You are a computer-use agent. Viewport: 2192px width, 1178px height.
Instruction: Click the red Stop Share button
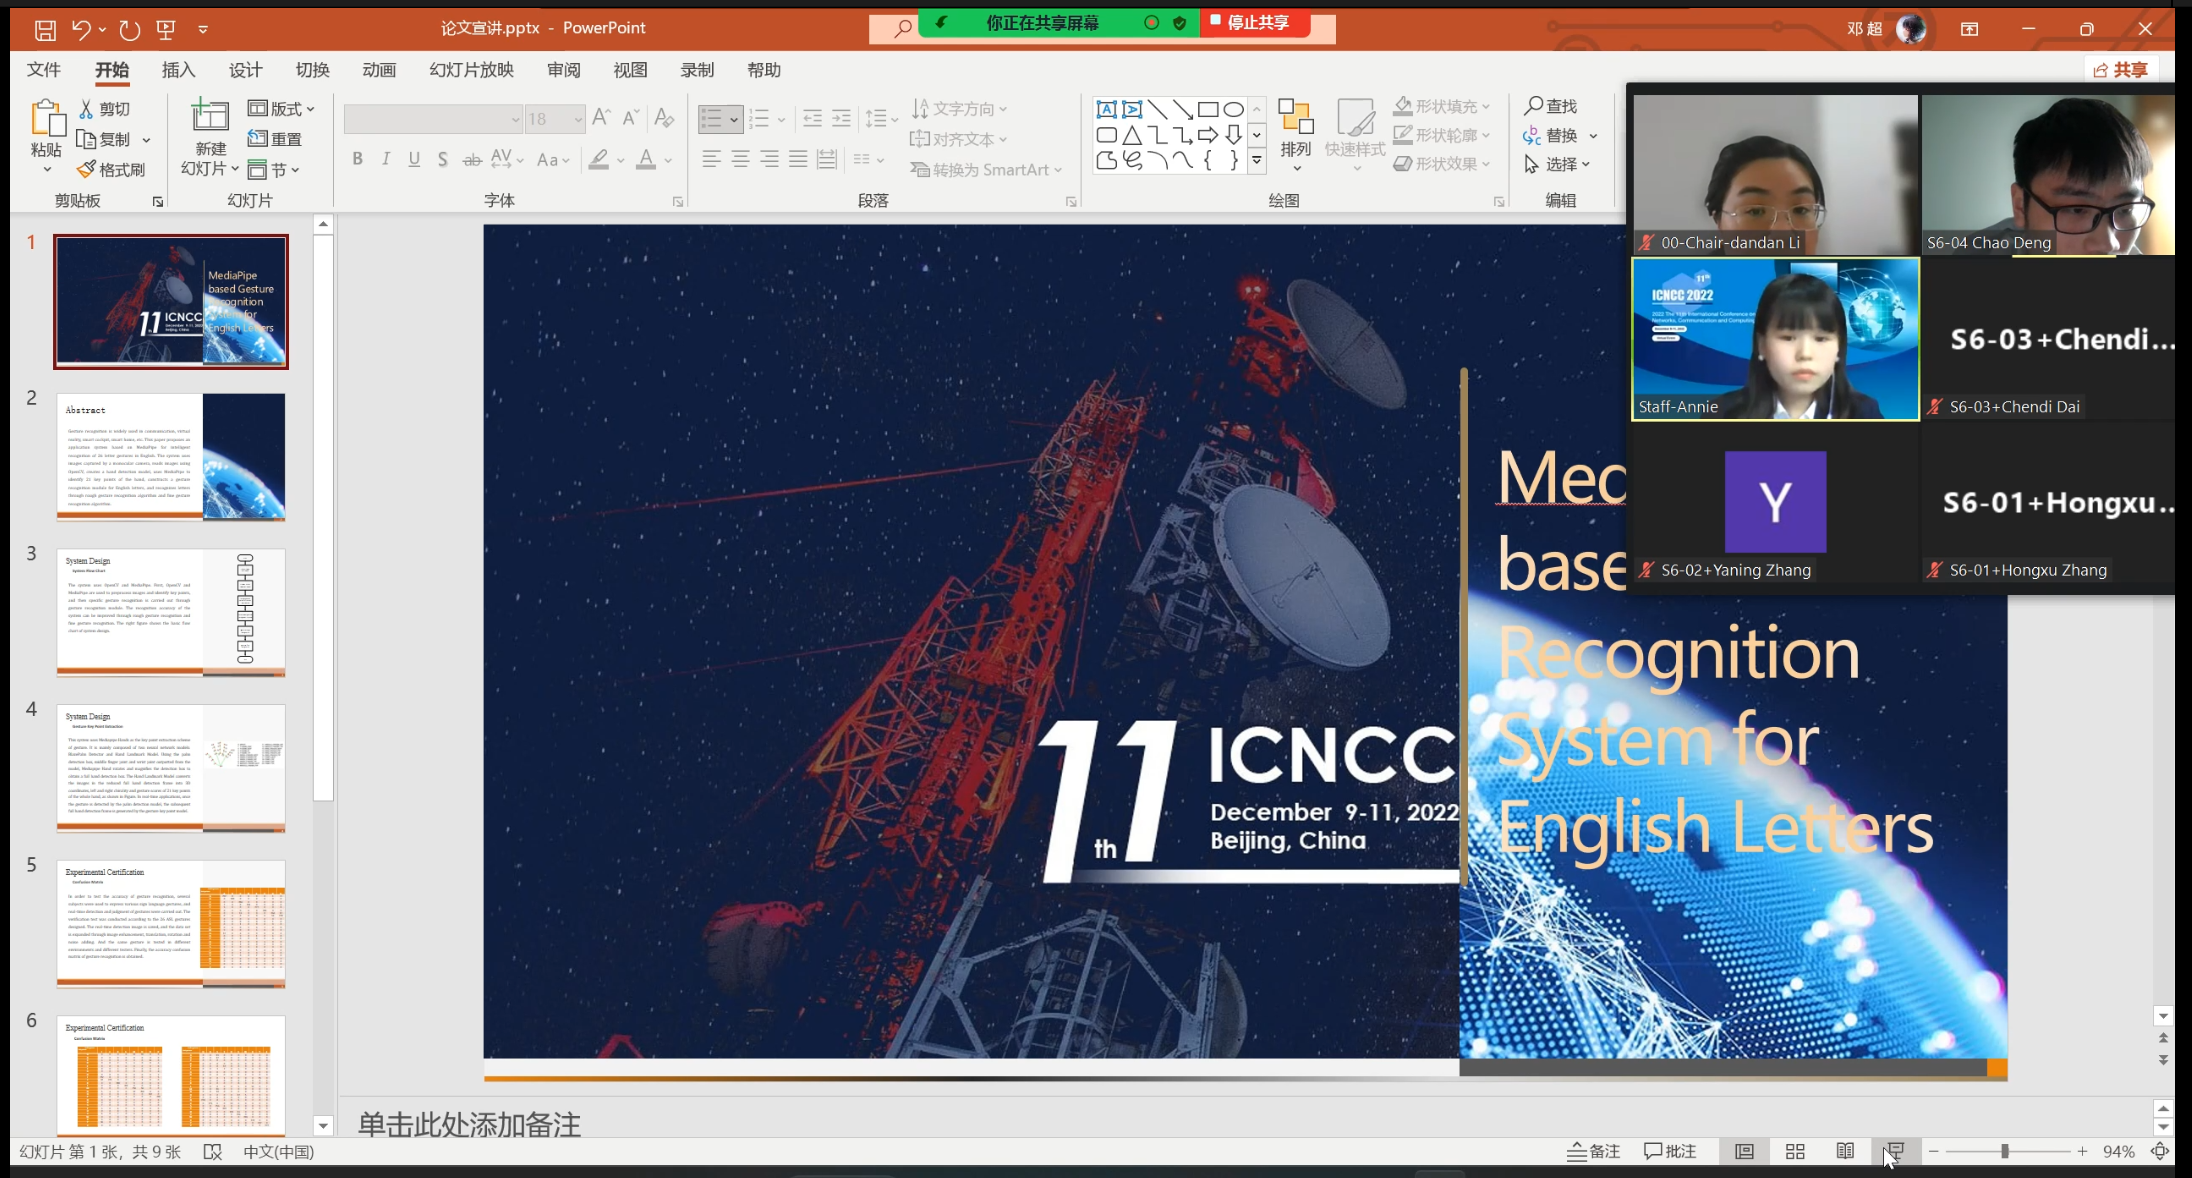[x=1252, y=22]
